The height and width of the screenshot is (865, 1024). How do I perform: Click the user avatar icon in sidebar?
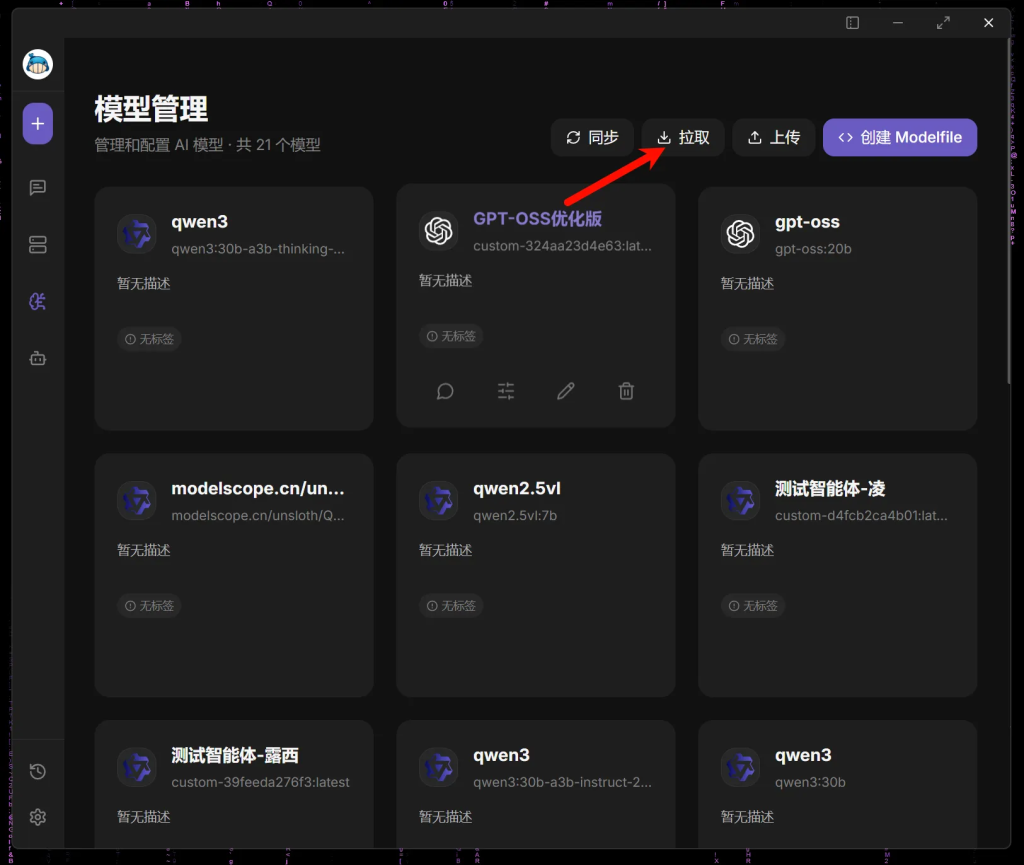38,64
